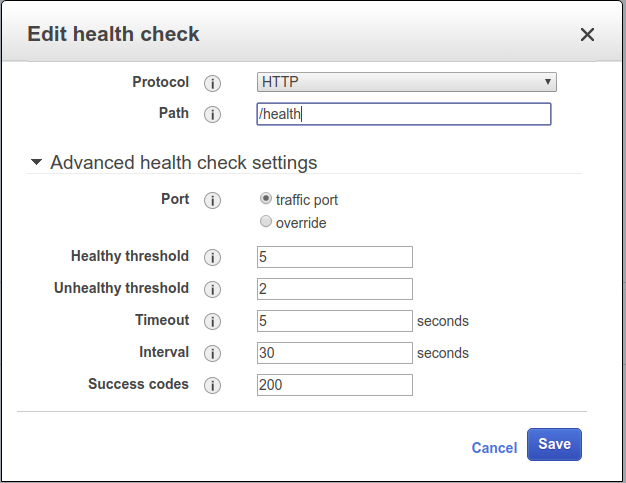Click the Interval info icon
This screenshot has height=483, width=626.
coord(212,353)
